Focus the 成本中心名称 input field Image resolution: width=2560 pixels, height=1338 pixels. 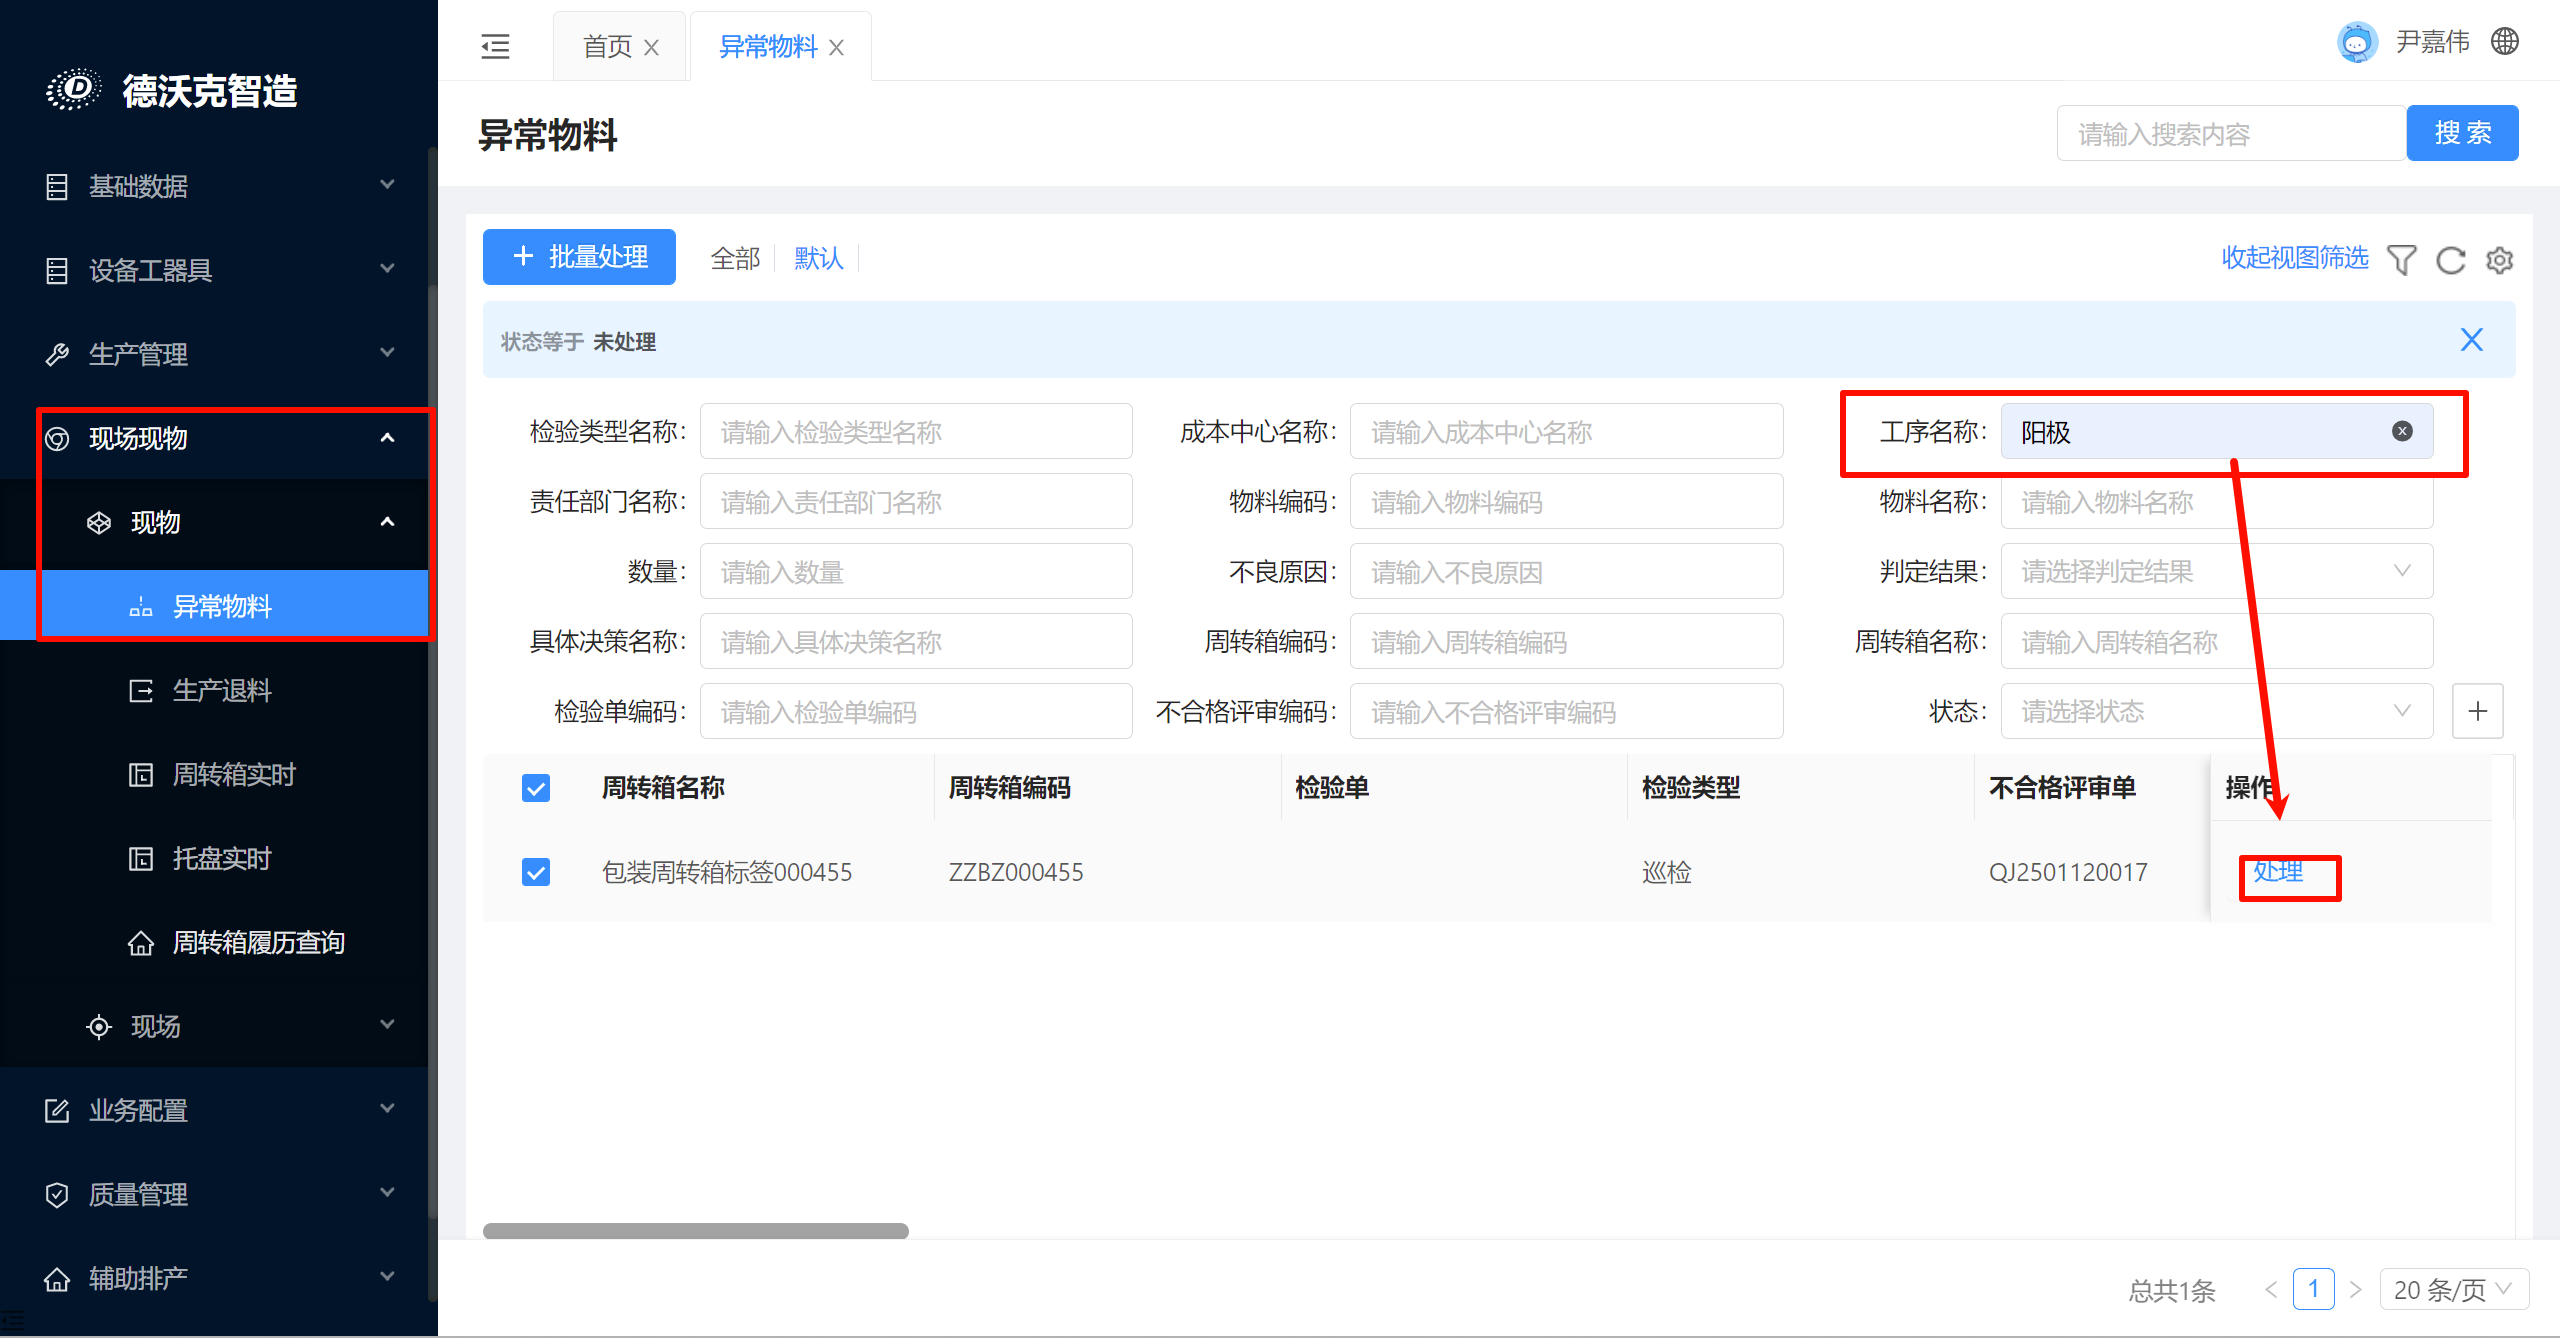(1566, 431)
